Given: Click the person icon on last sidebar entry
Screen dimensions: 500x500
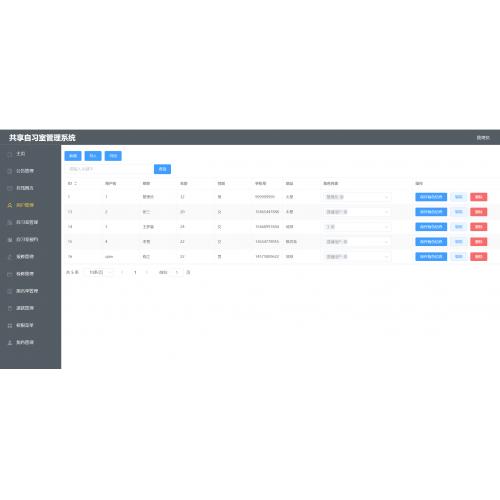Looking at the screenshot, I should coord(10,342).
